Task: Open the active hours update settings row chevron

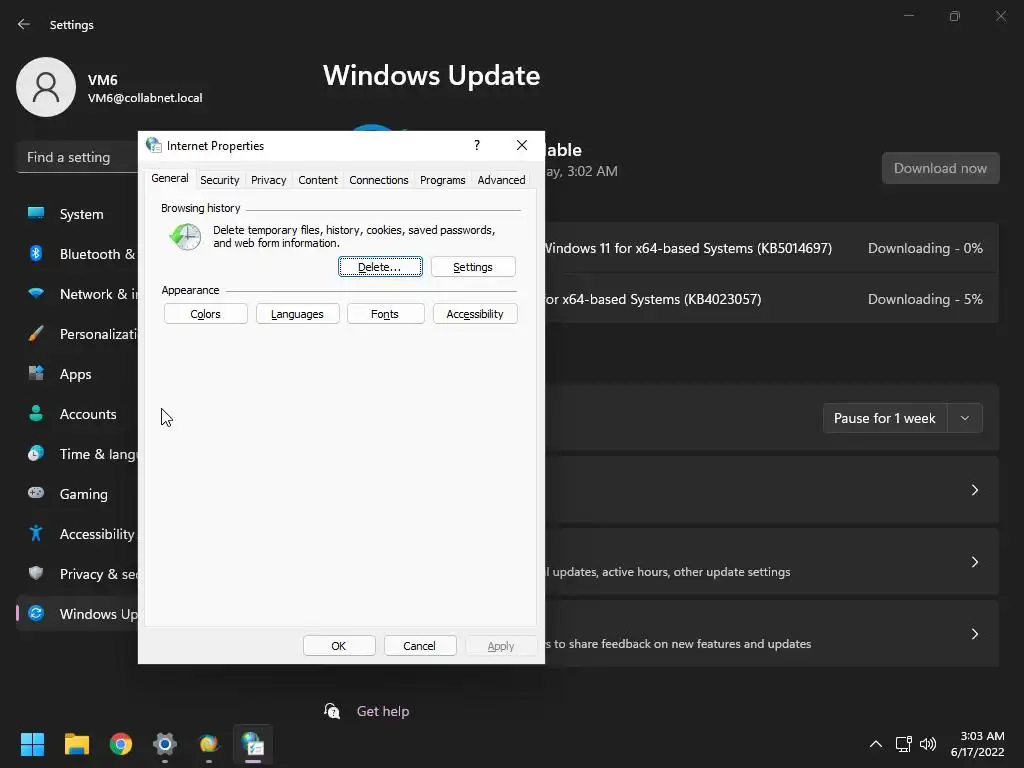Action: click(974, 562)
